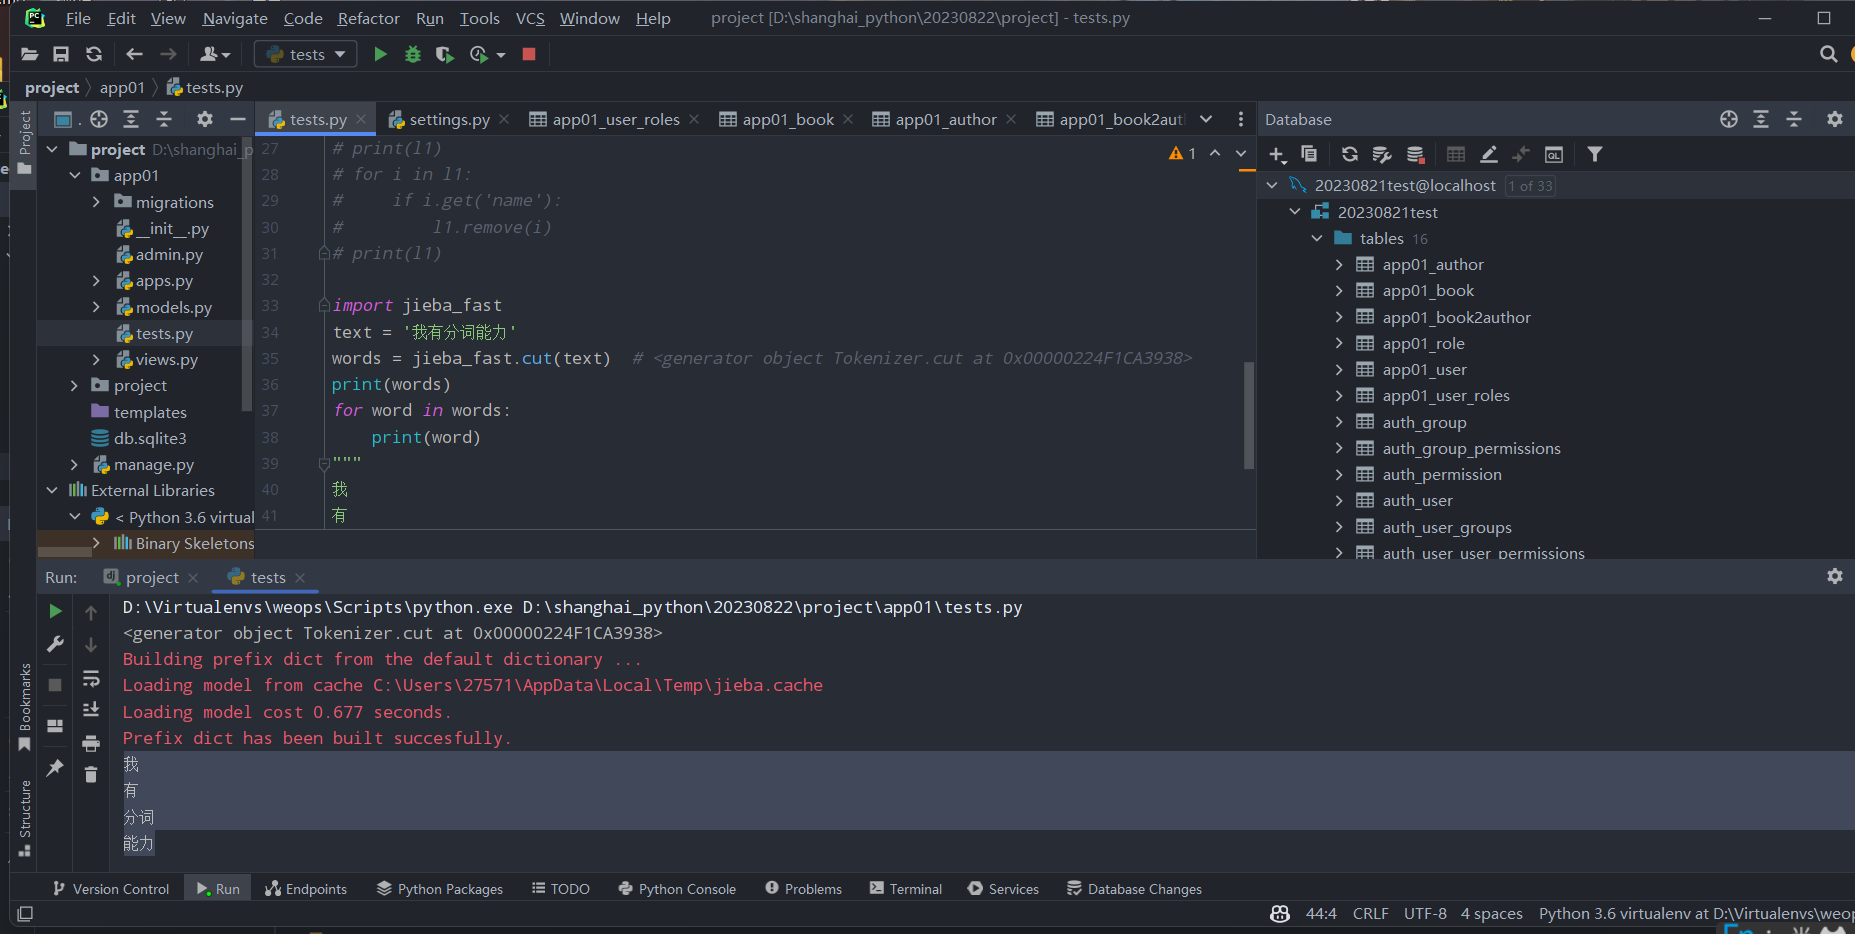Filter database objects with funnel icon
Screen dimensions: 1855x934
tap(1595, 154)
